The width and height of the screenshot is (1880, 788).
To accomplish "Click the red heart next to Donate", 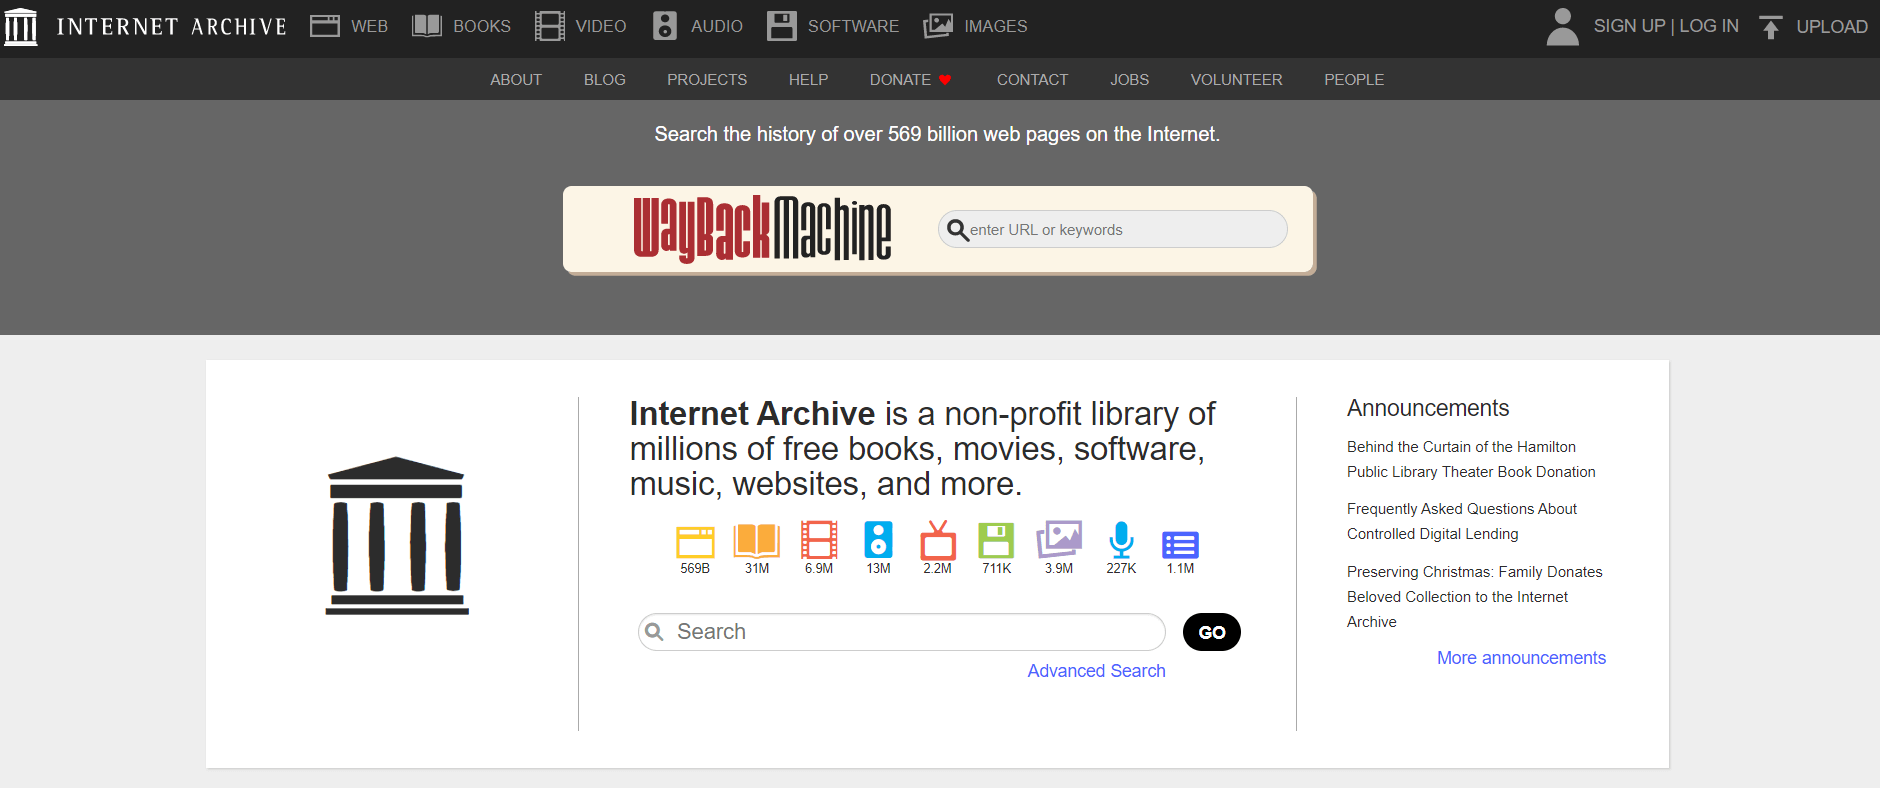I will tap(945, 80).
